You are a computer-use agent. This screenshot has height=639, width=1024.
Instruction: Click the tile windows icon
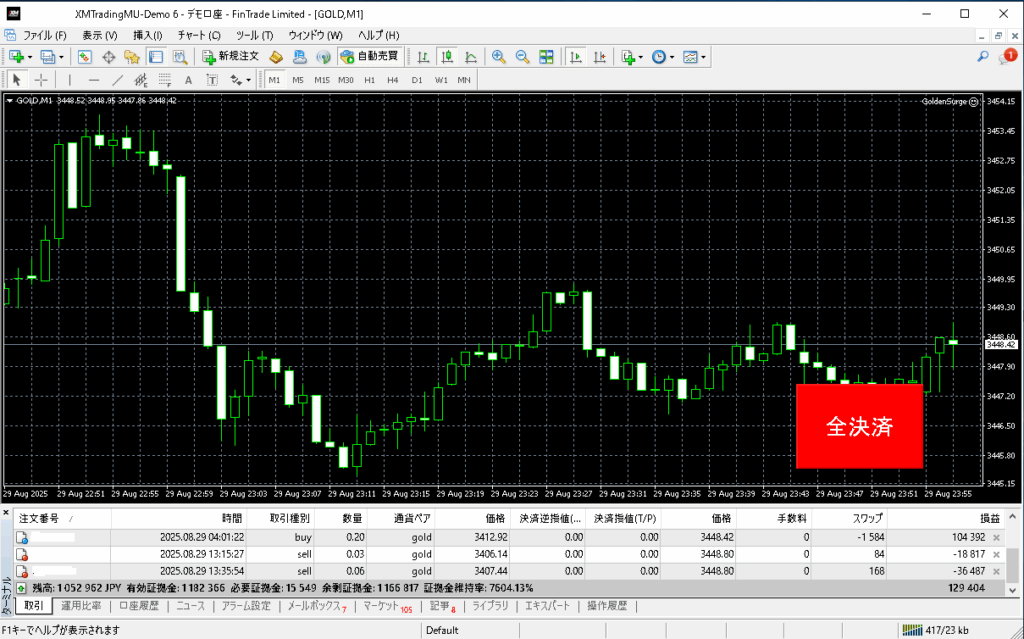[x=544, y=57]
